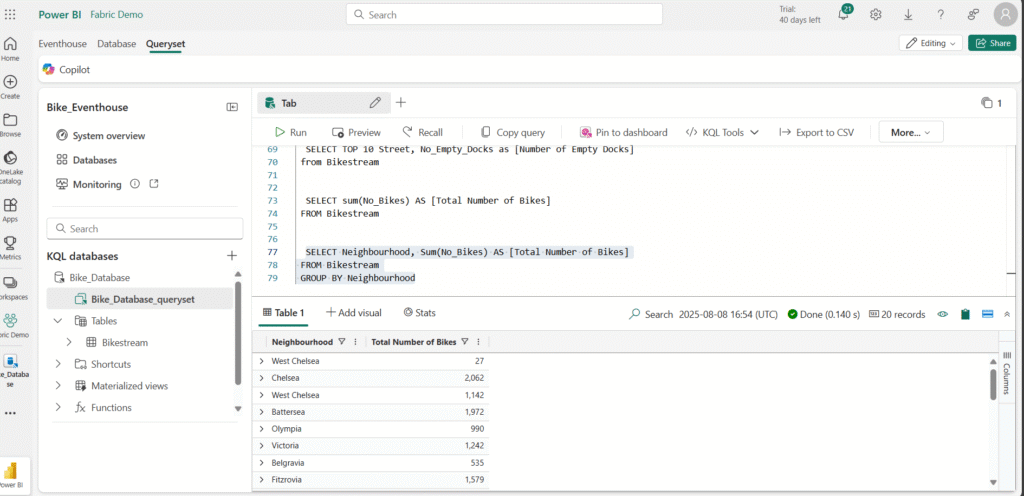Image resolution: width=1024 pixels, height=496 pixels.
Task: Toggle the results eye visibility icon
Action: pyautogui.click(x=942, y=314)
